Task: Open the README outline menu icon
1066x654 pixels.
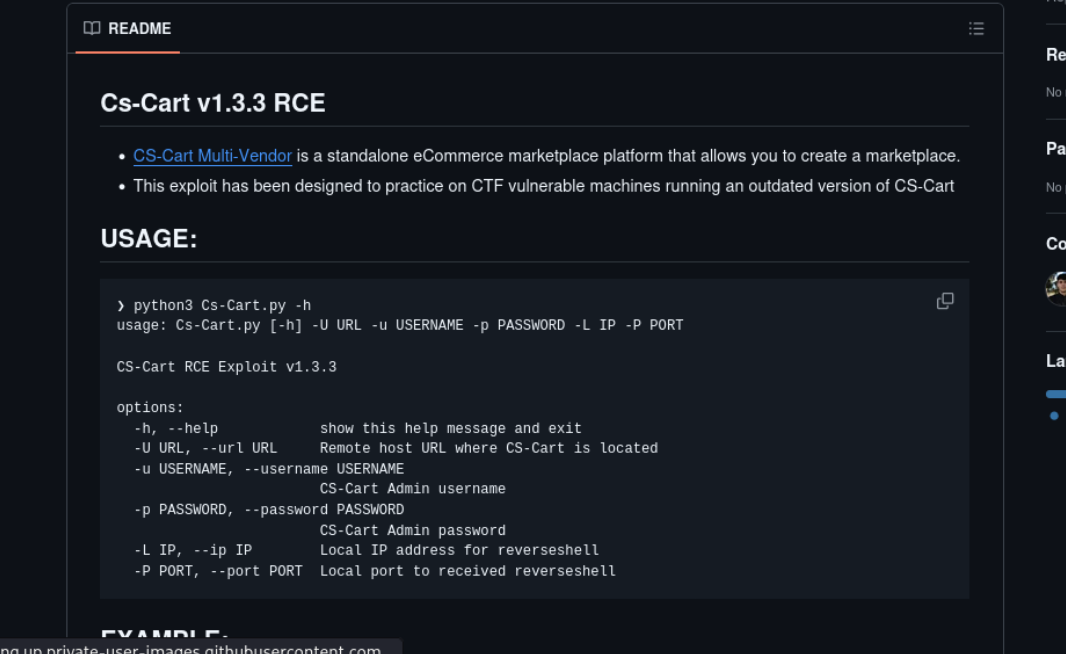Action: (x=976, y=29)
